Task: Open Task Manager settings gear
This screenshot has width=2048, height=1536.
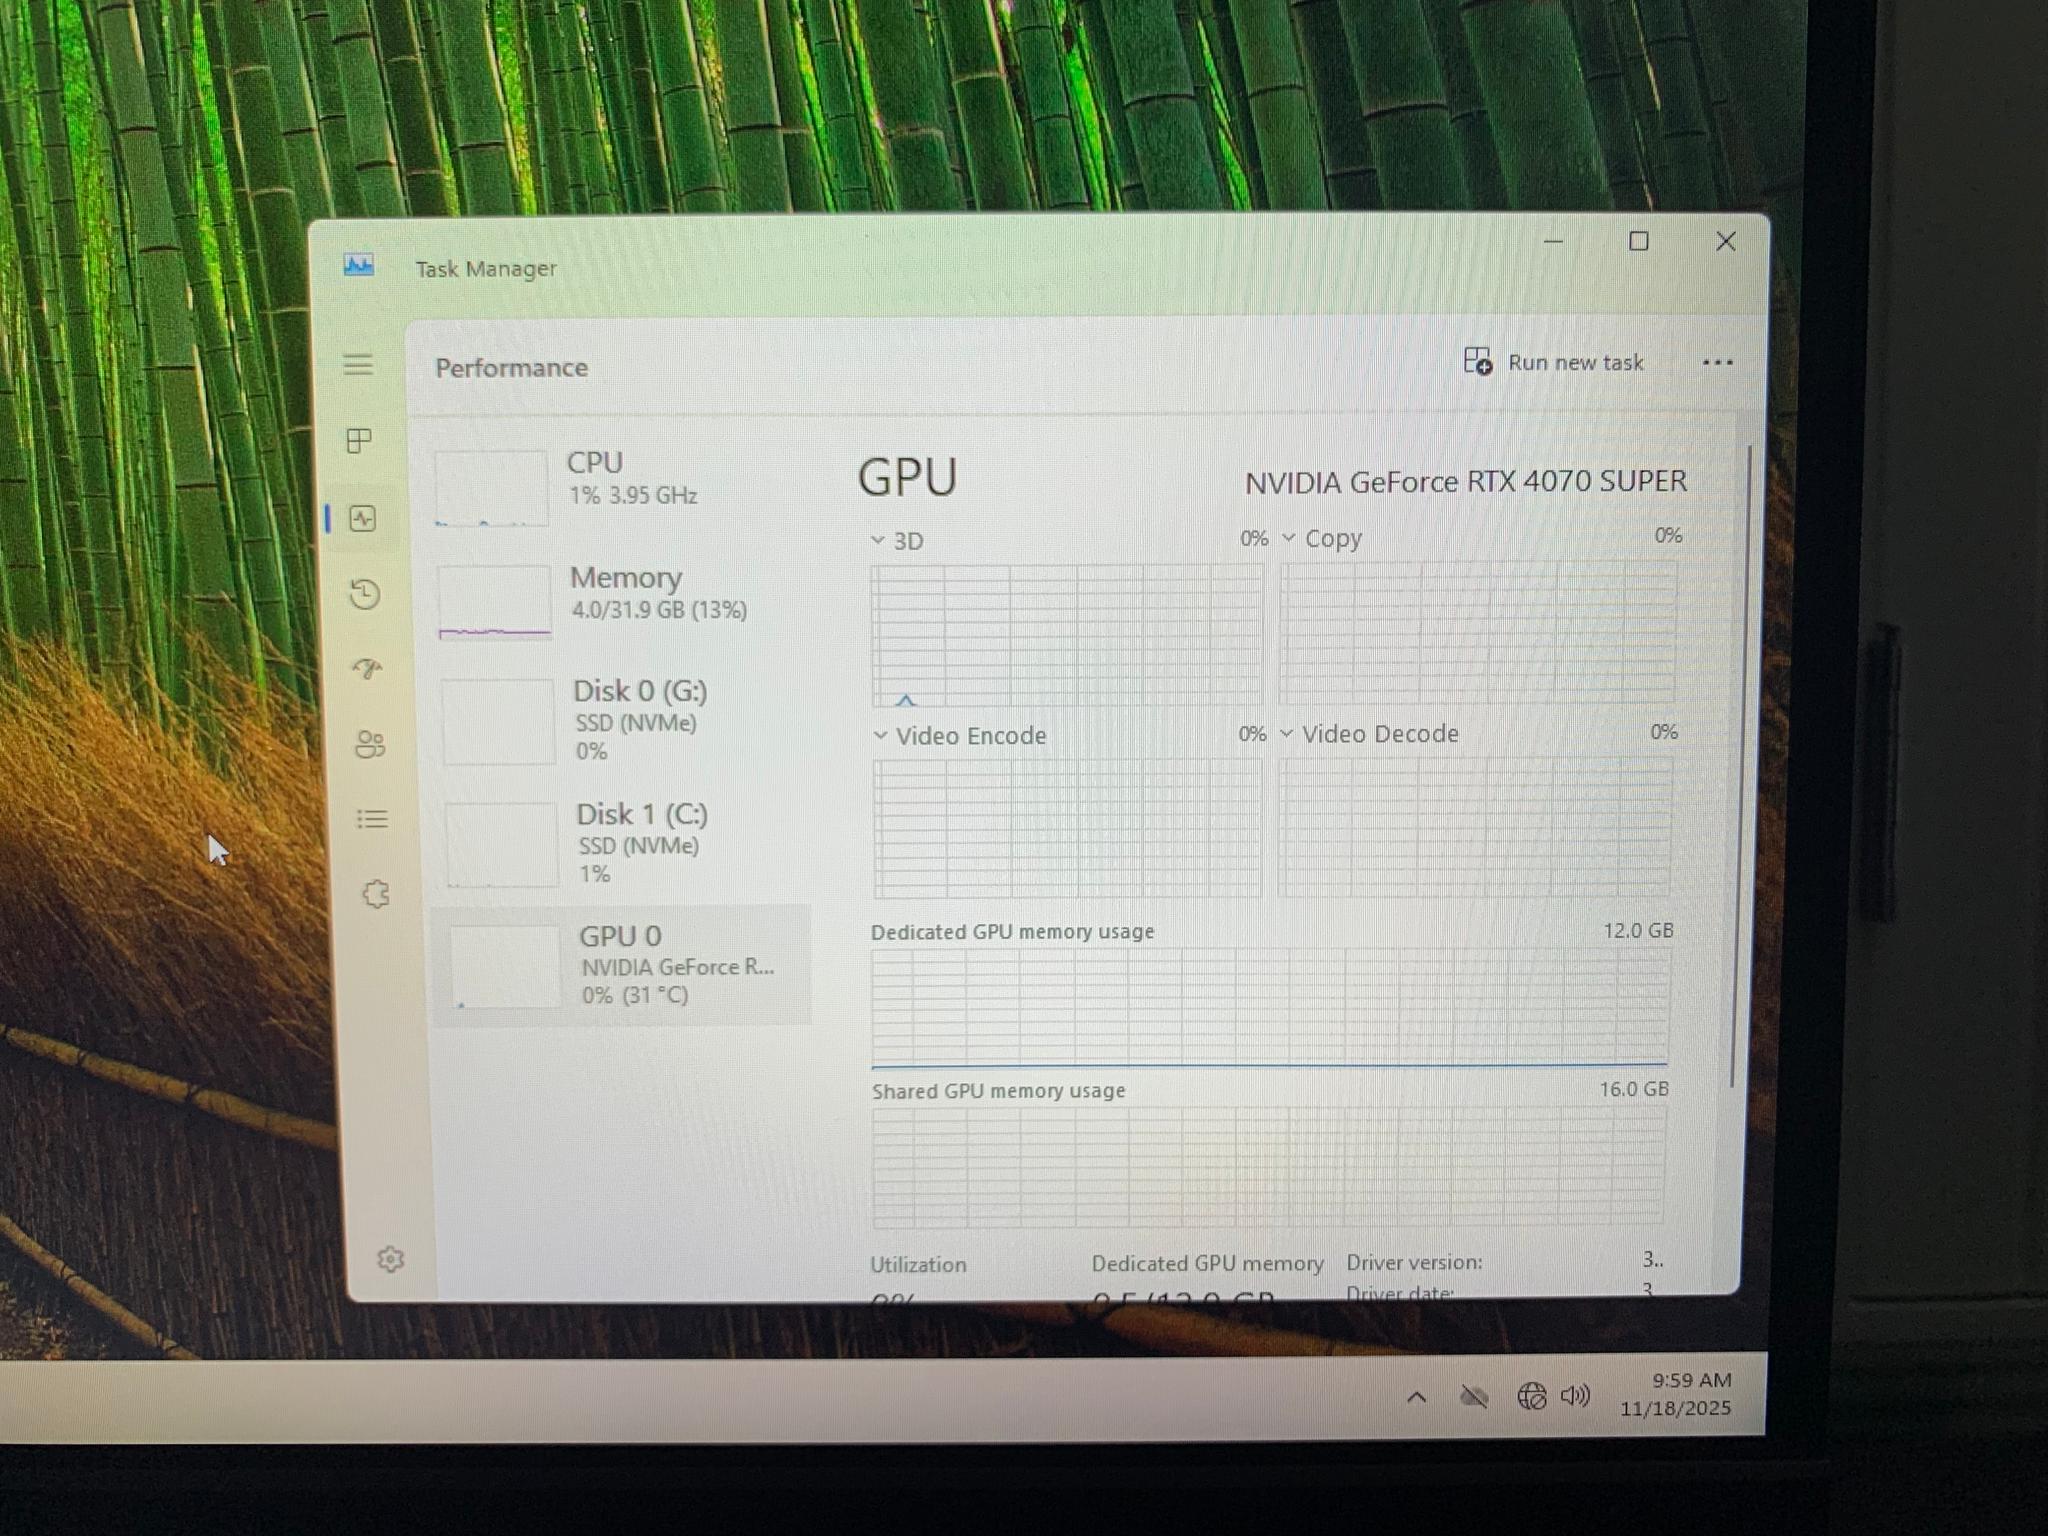Action: tap(390, 1259)
